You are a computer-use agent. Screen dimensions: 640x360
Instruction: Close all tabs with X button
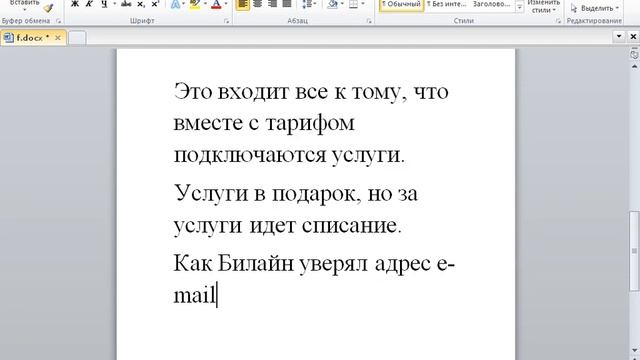[633, 36]
